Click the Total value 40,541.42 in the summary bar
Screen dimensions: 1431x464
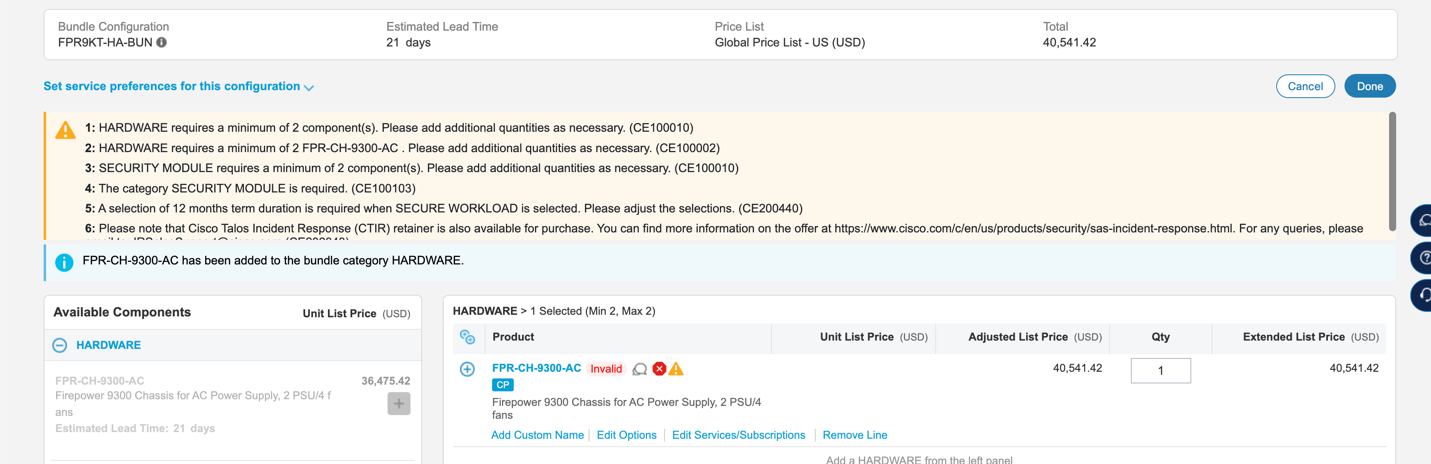(x=1069, y=43)
